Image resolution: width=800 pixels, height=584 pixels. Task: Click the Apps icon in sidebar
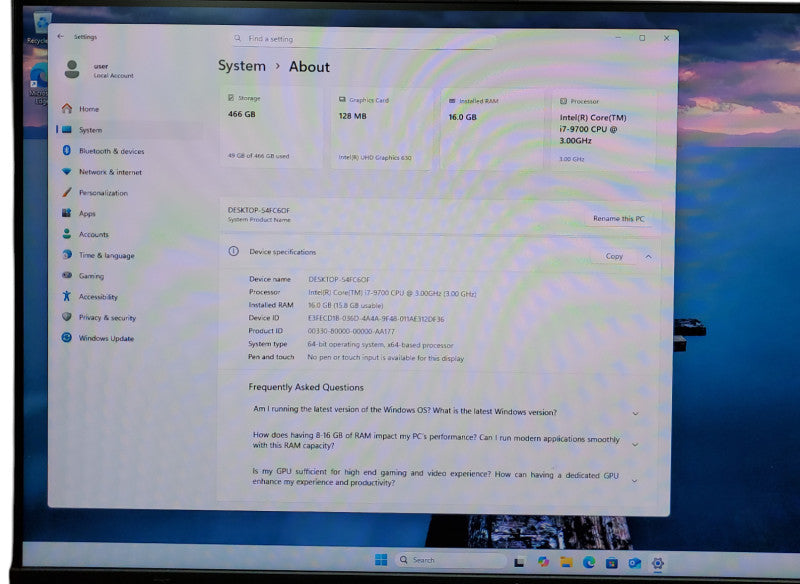(66, 213)
